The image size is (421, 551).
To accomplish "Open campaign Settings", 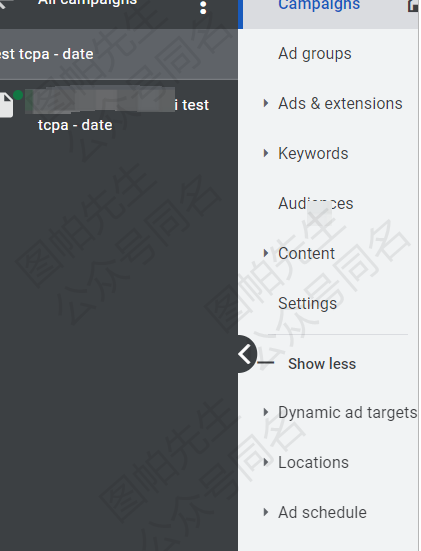I will (307, 303).
